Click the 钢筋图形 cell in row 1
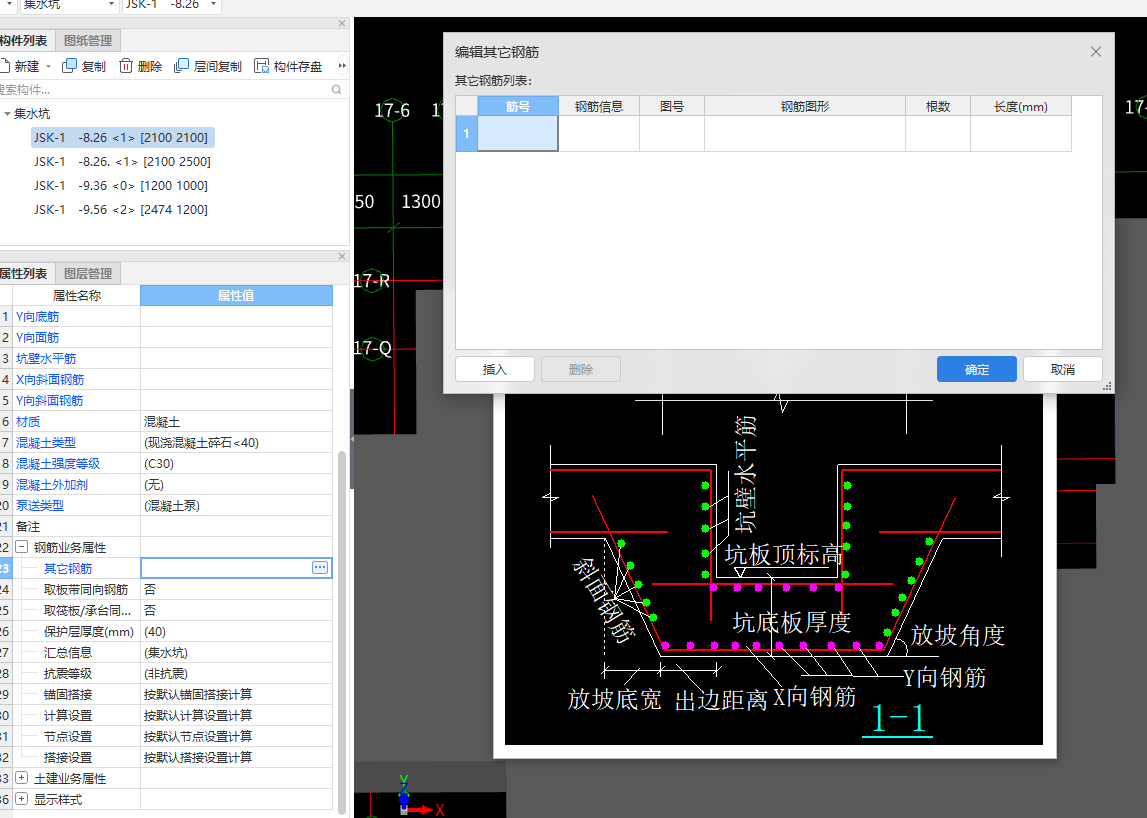Image resolution: width=1147 pixels, height=818 pixels. tap(805, 134)
